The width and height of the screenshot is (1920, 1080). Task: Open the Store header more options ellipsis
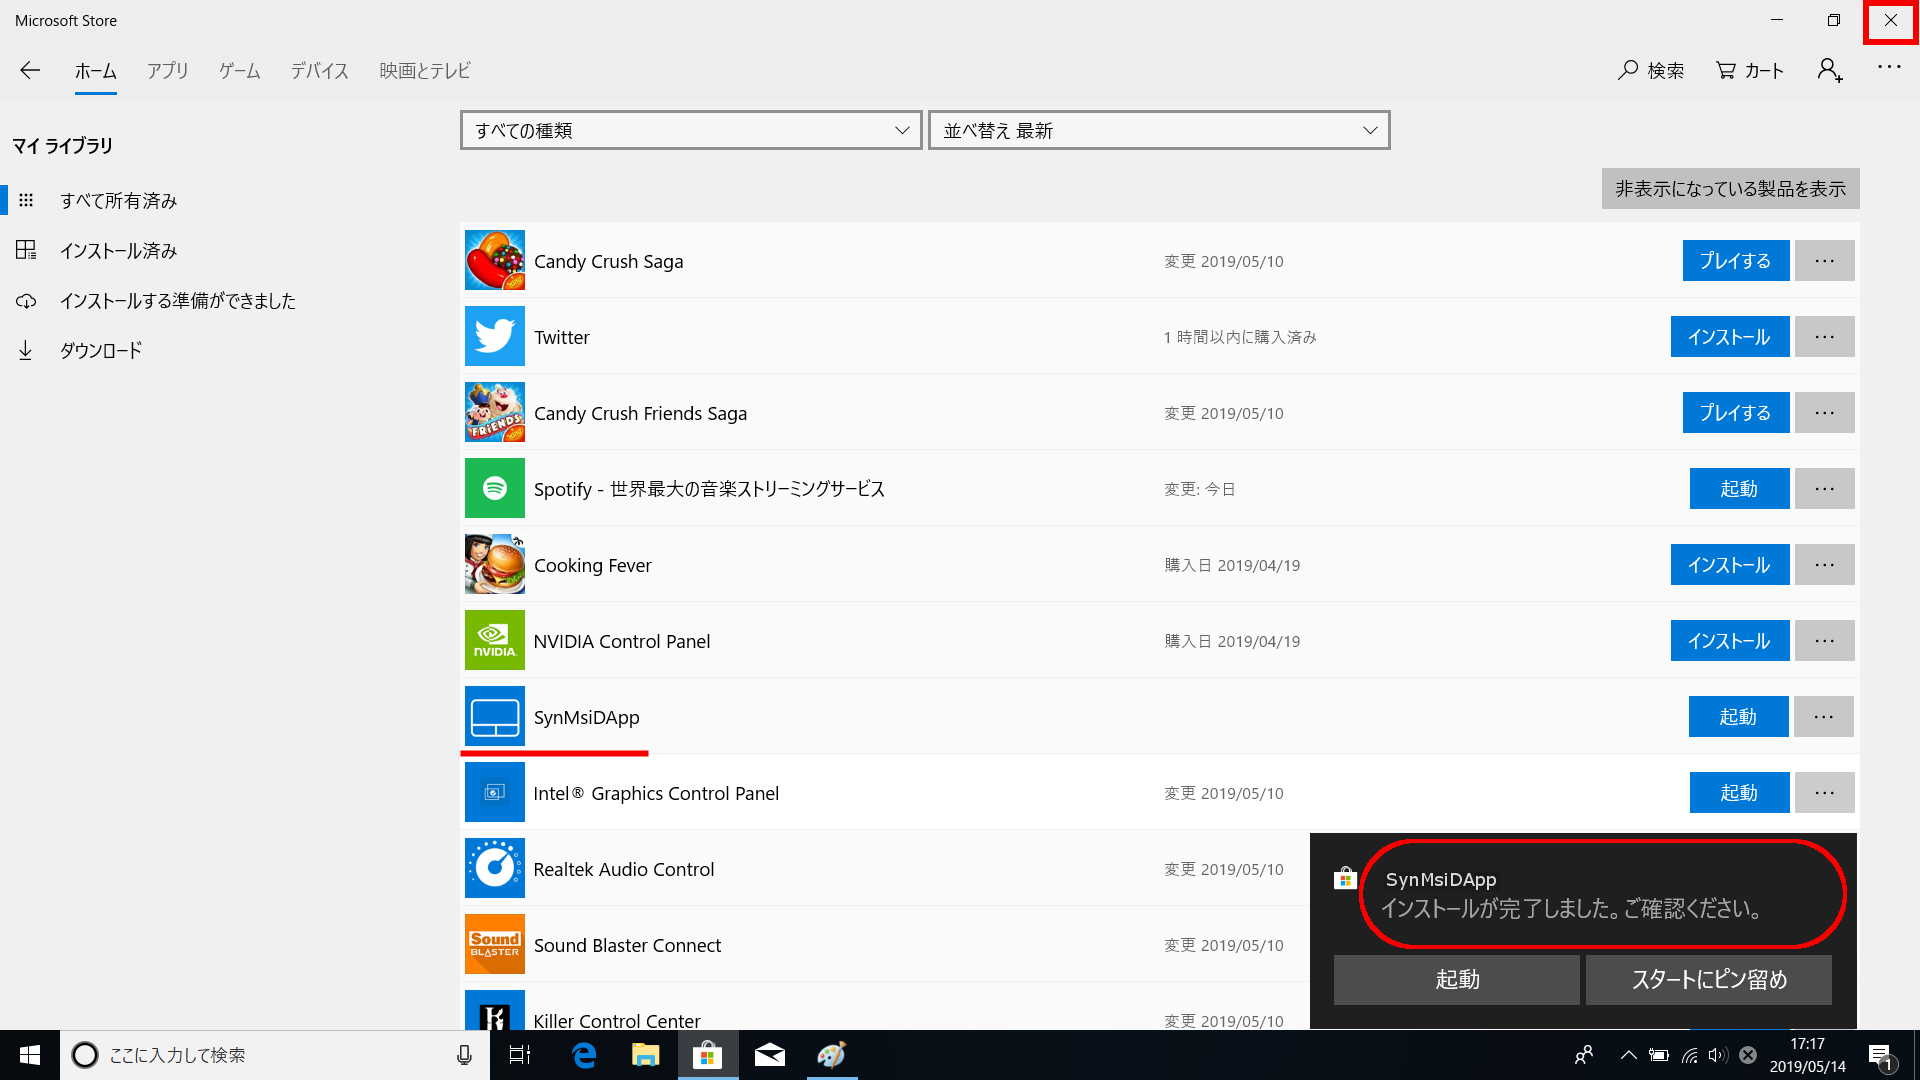point(1889,67)
